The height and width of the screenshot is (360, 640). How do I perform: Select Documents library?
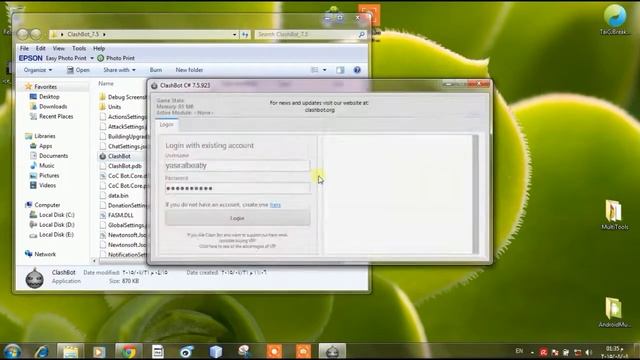tap(53, 156)
